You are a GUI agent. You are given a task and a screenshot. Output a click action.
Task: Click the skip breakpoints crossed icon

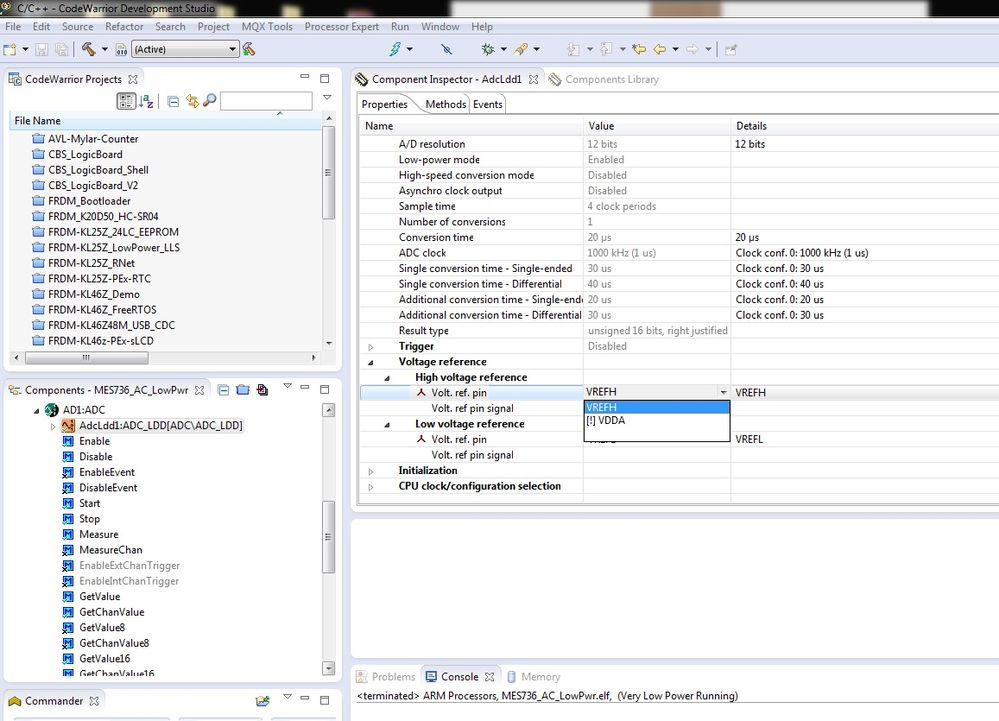[447, 49]
